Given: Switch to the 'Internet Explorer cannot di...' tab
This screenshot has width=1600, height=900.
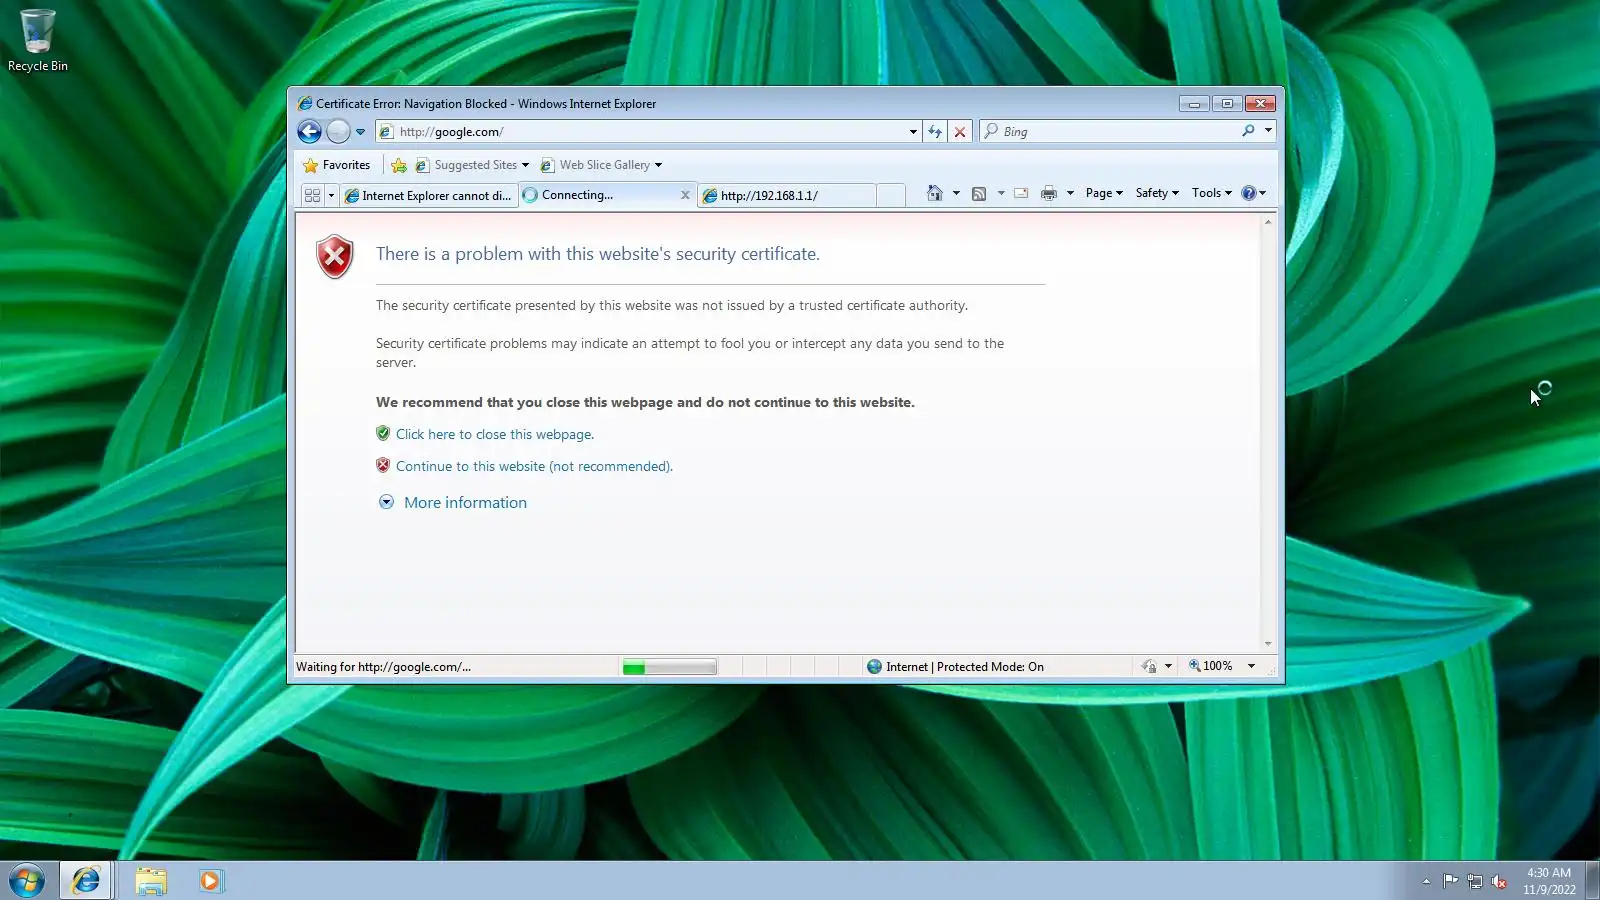Looking at the screenshot, I should (429, 195).
